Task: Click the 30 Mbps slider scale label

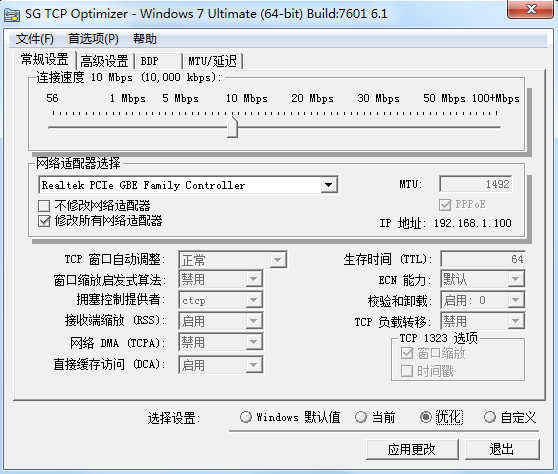Action: pyautogui.click(x=378, y=98)
